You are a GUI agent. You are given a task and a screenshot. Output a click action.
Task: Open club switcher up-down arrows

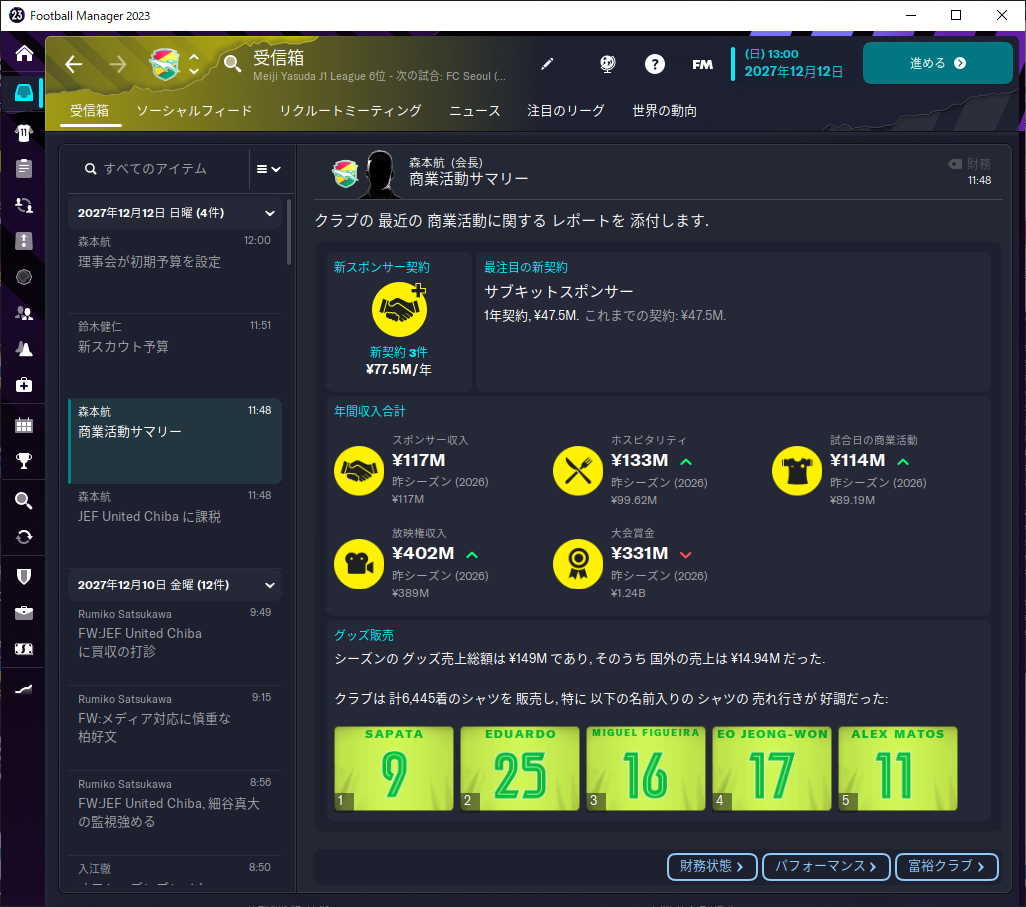pyautogui.click(x=194, y=64)
